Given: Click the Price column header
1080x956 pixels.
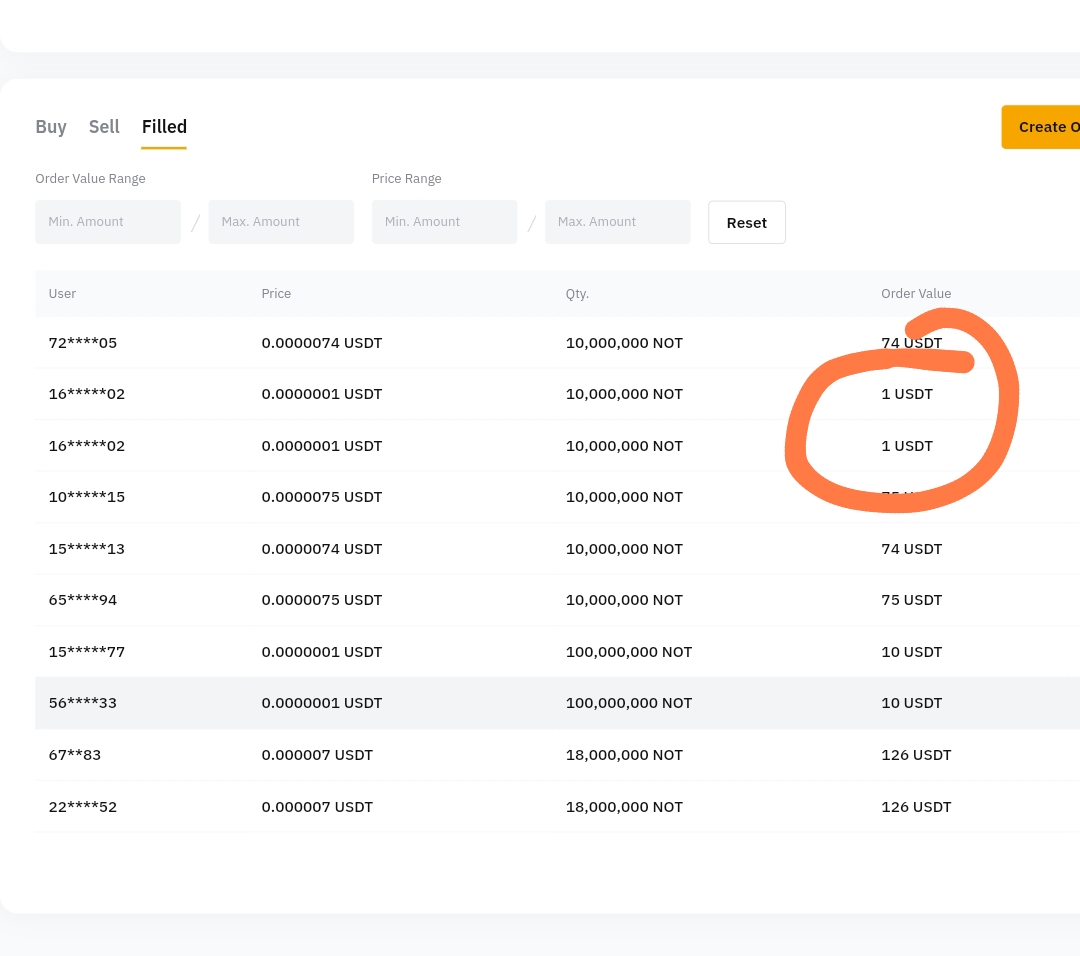Looking at the screenshot, I should tap(276, 293).
